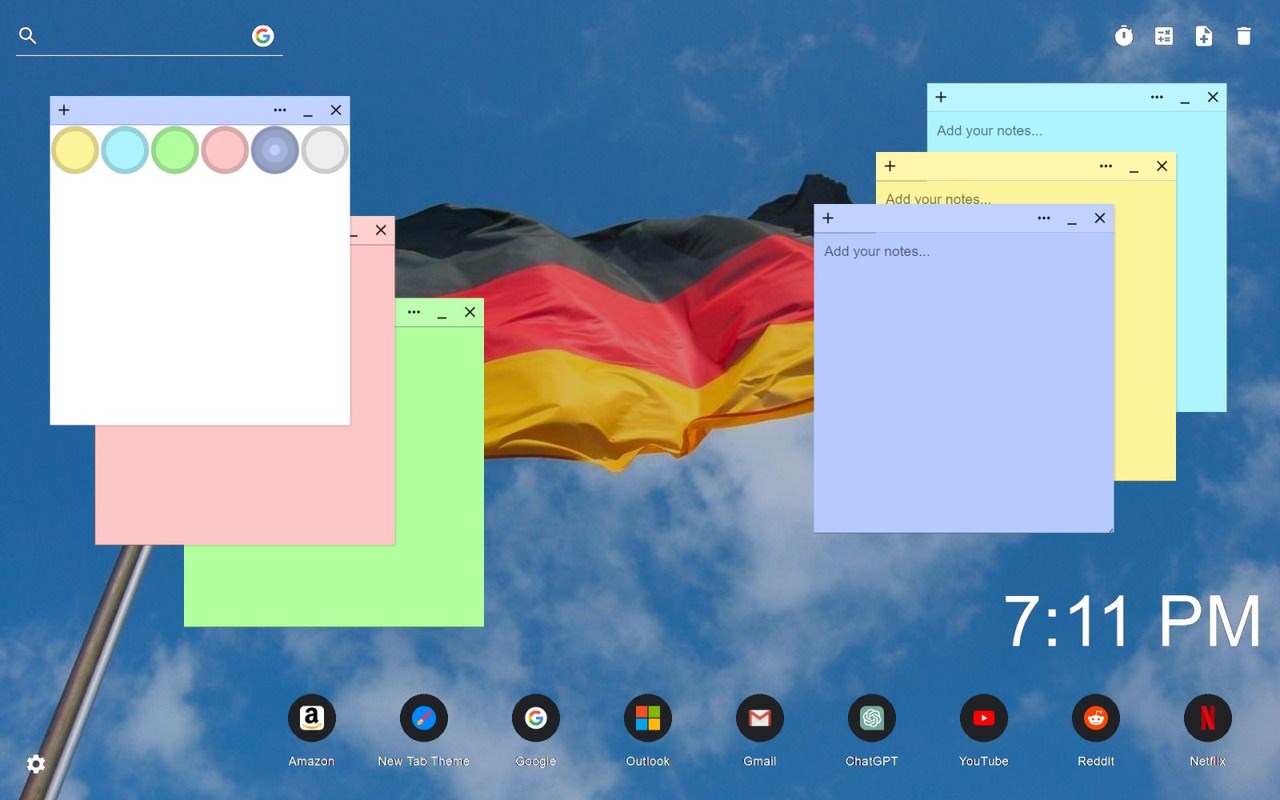Click the Google logo in search bar
The height and width of the screenshot is (800, 1280).
pyautogui.click(x=263, y=36)
